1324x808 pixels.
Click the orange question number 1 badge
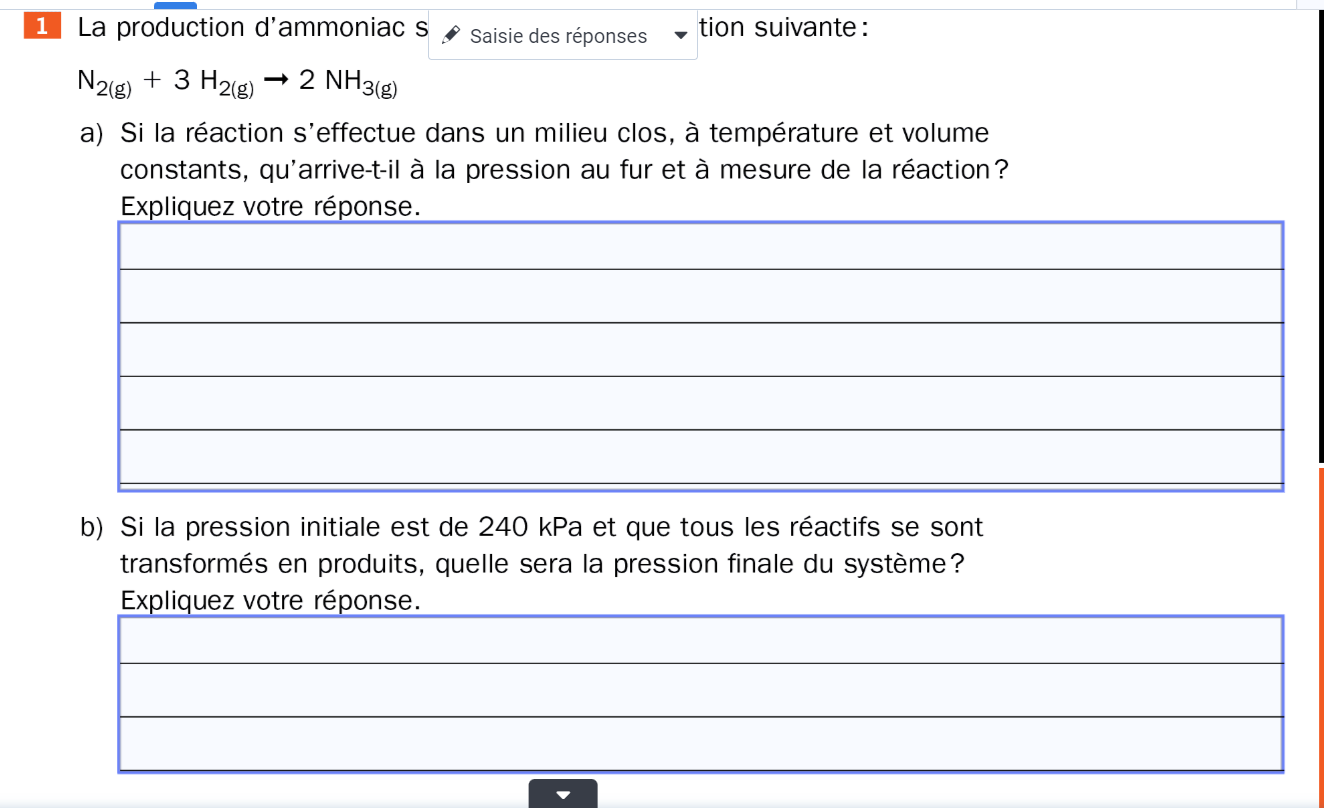click(x=40, y=27)
